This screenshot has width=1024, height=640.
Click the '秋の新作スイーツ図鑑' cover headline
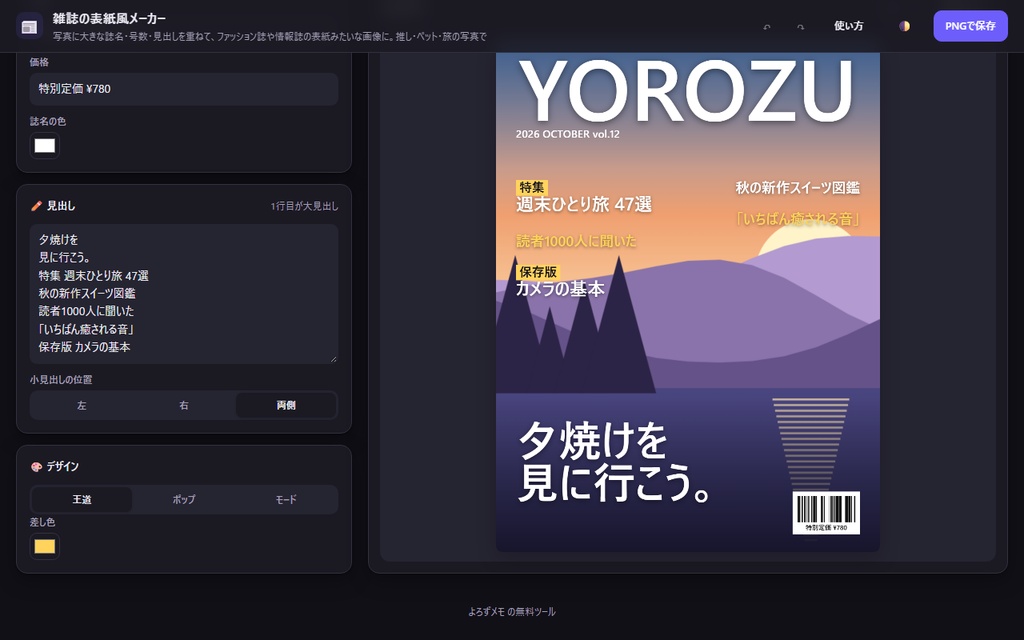[x=797, y=188]
